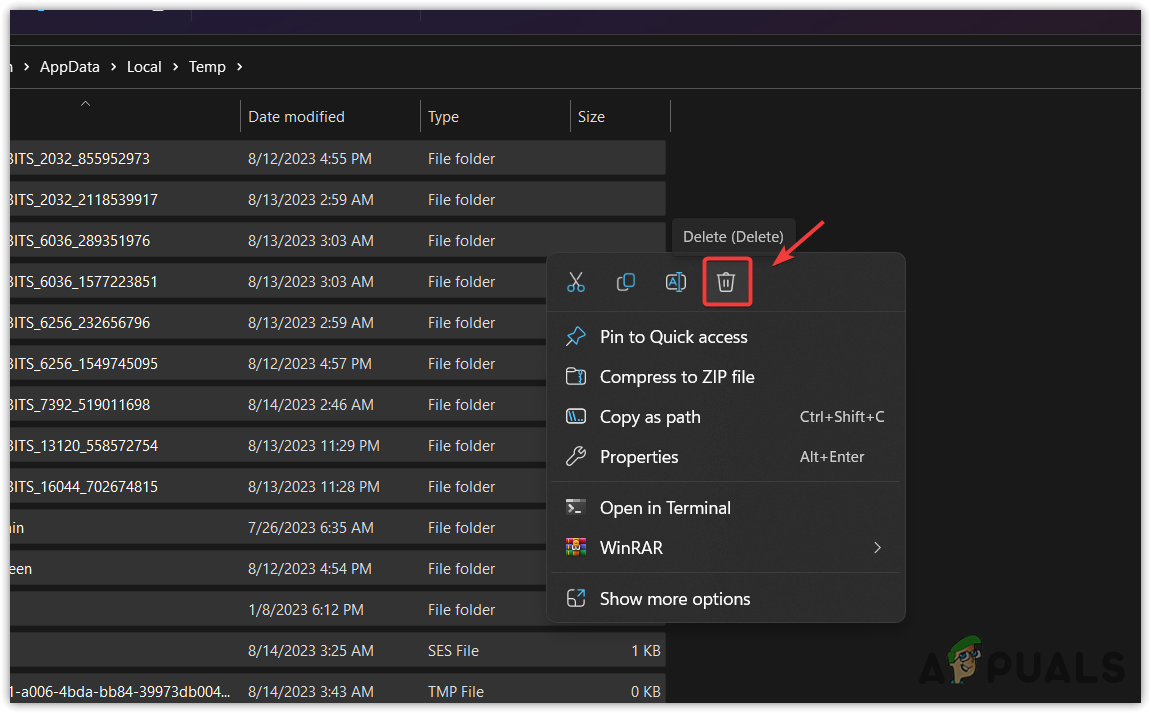
Task: Expand the chevron after Temp
Action: click(240, 67)
